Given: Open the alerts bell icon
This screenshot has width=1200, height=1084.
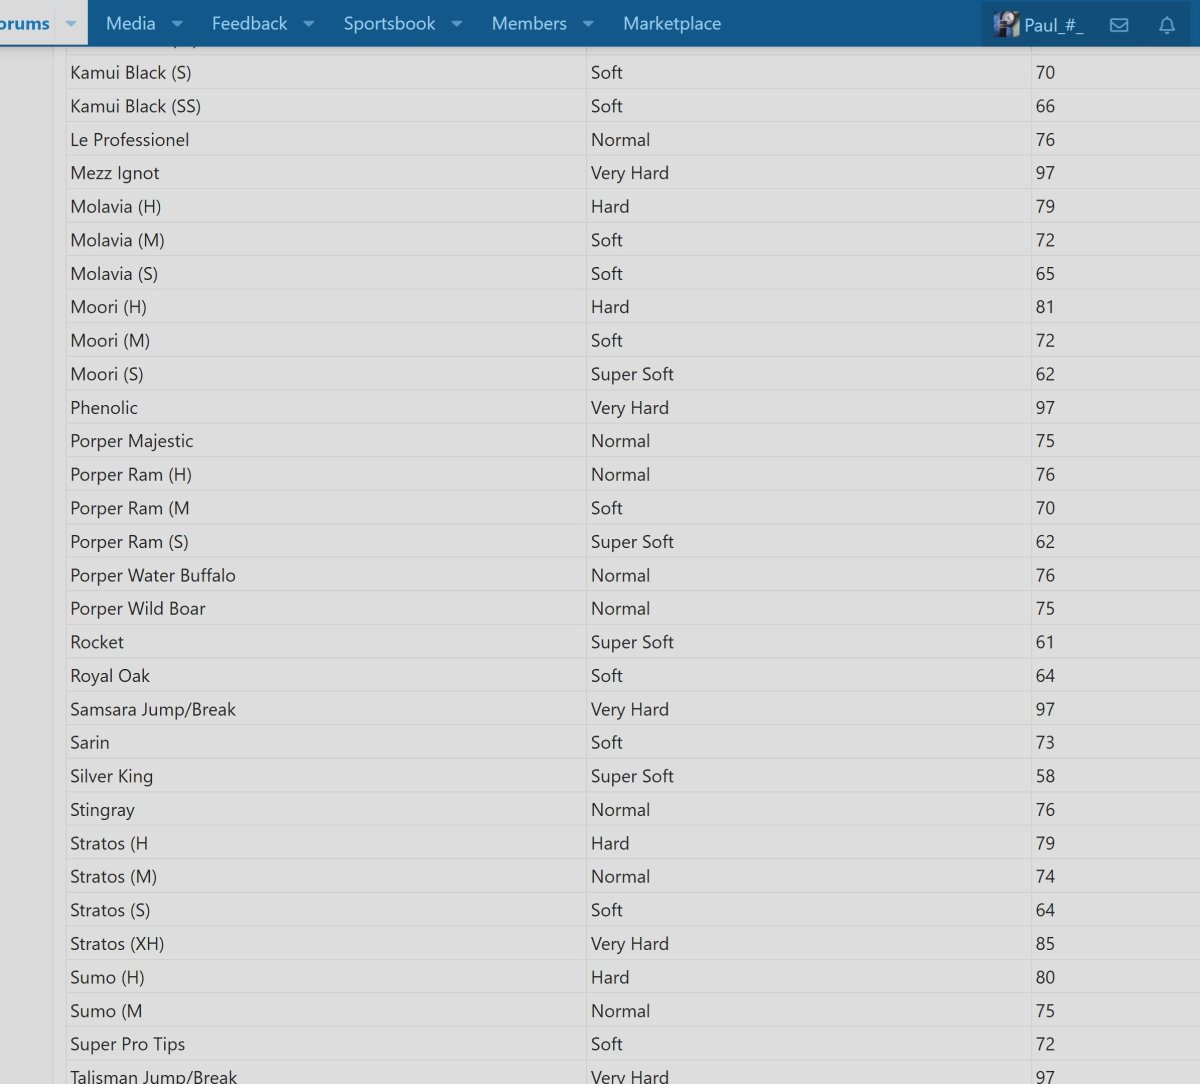Looking at the screenshot, I should pos(1166,25).
